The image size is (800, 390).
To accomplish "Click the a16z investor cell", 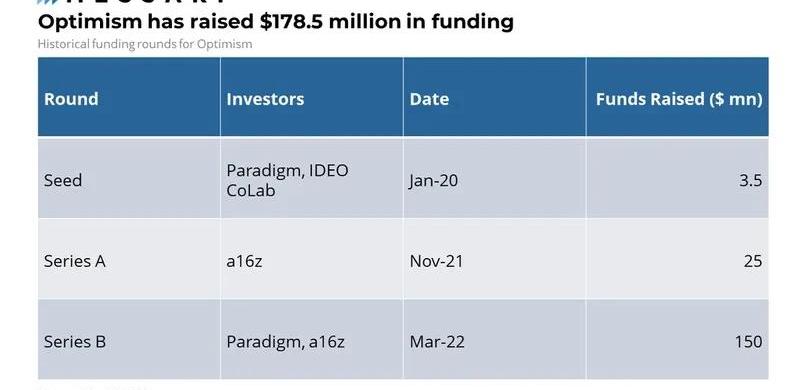I will click(312, 259).
